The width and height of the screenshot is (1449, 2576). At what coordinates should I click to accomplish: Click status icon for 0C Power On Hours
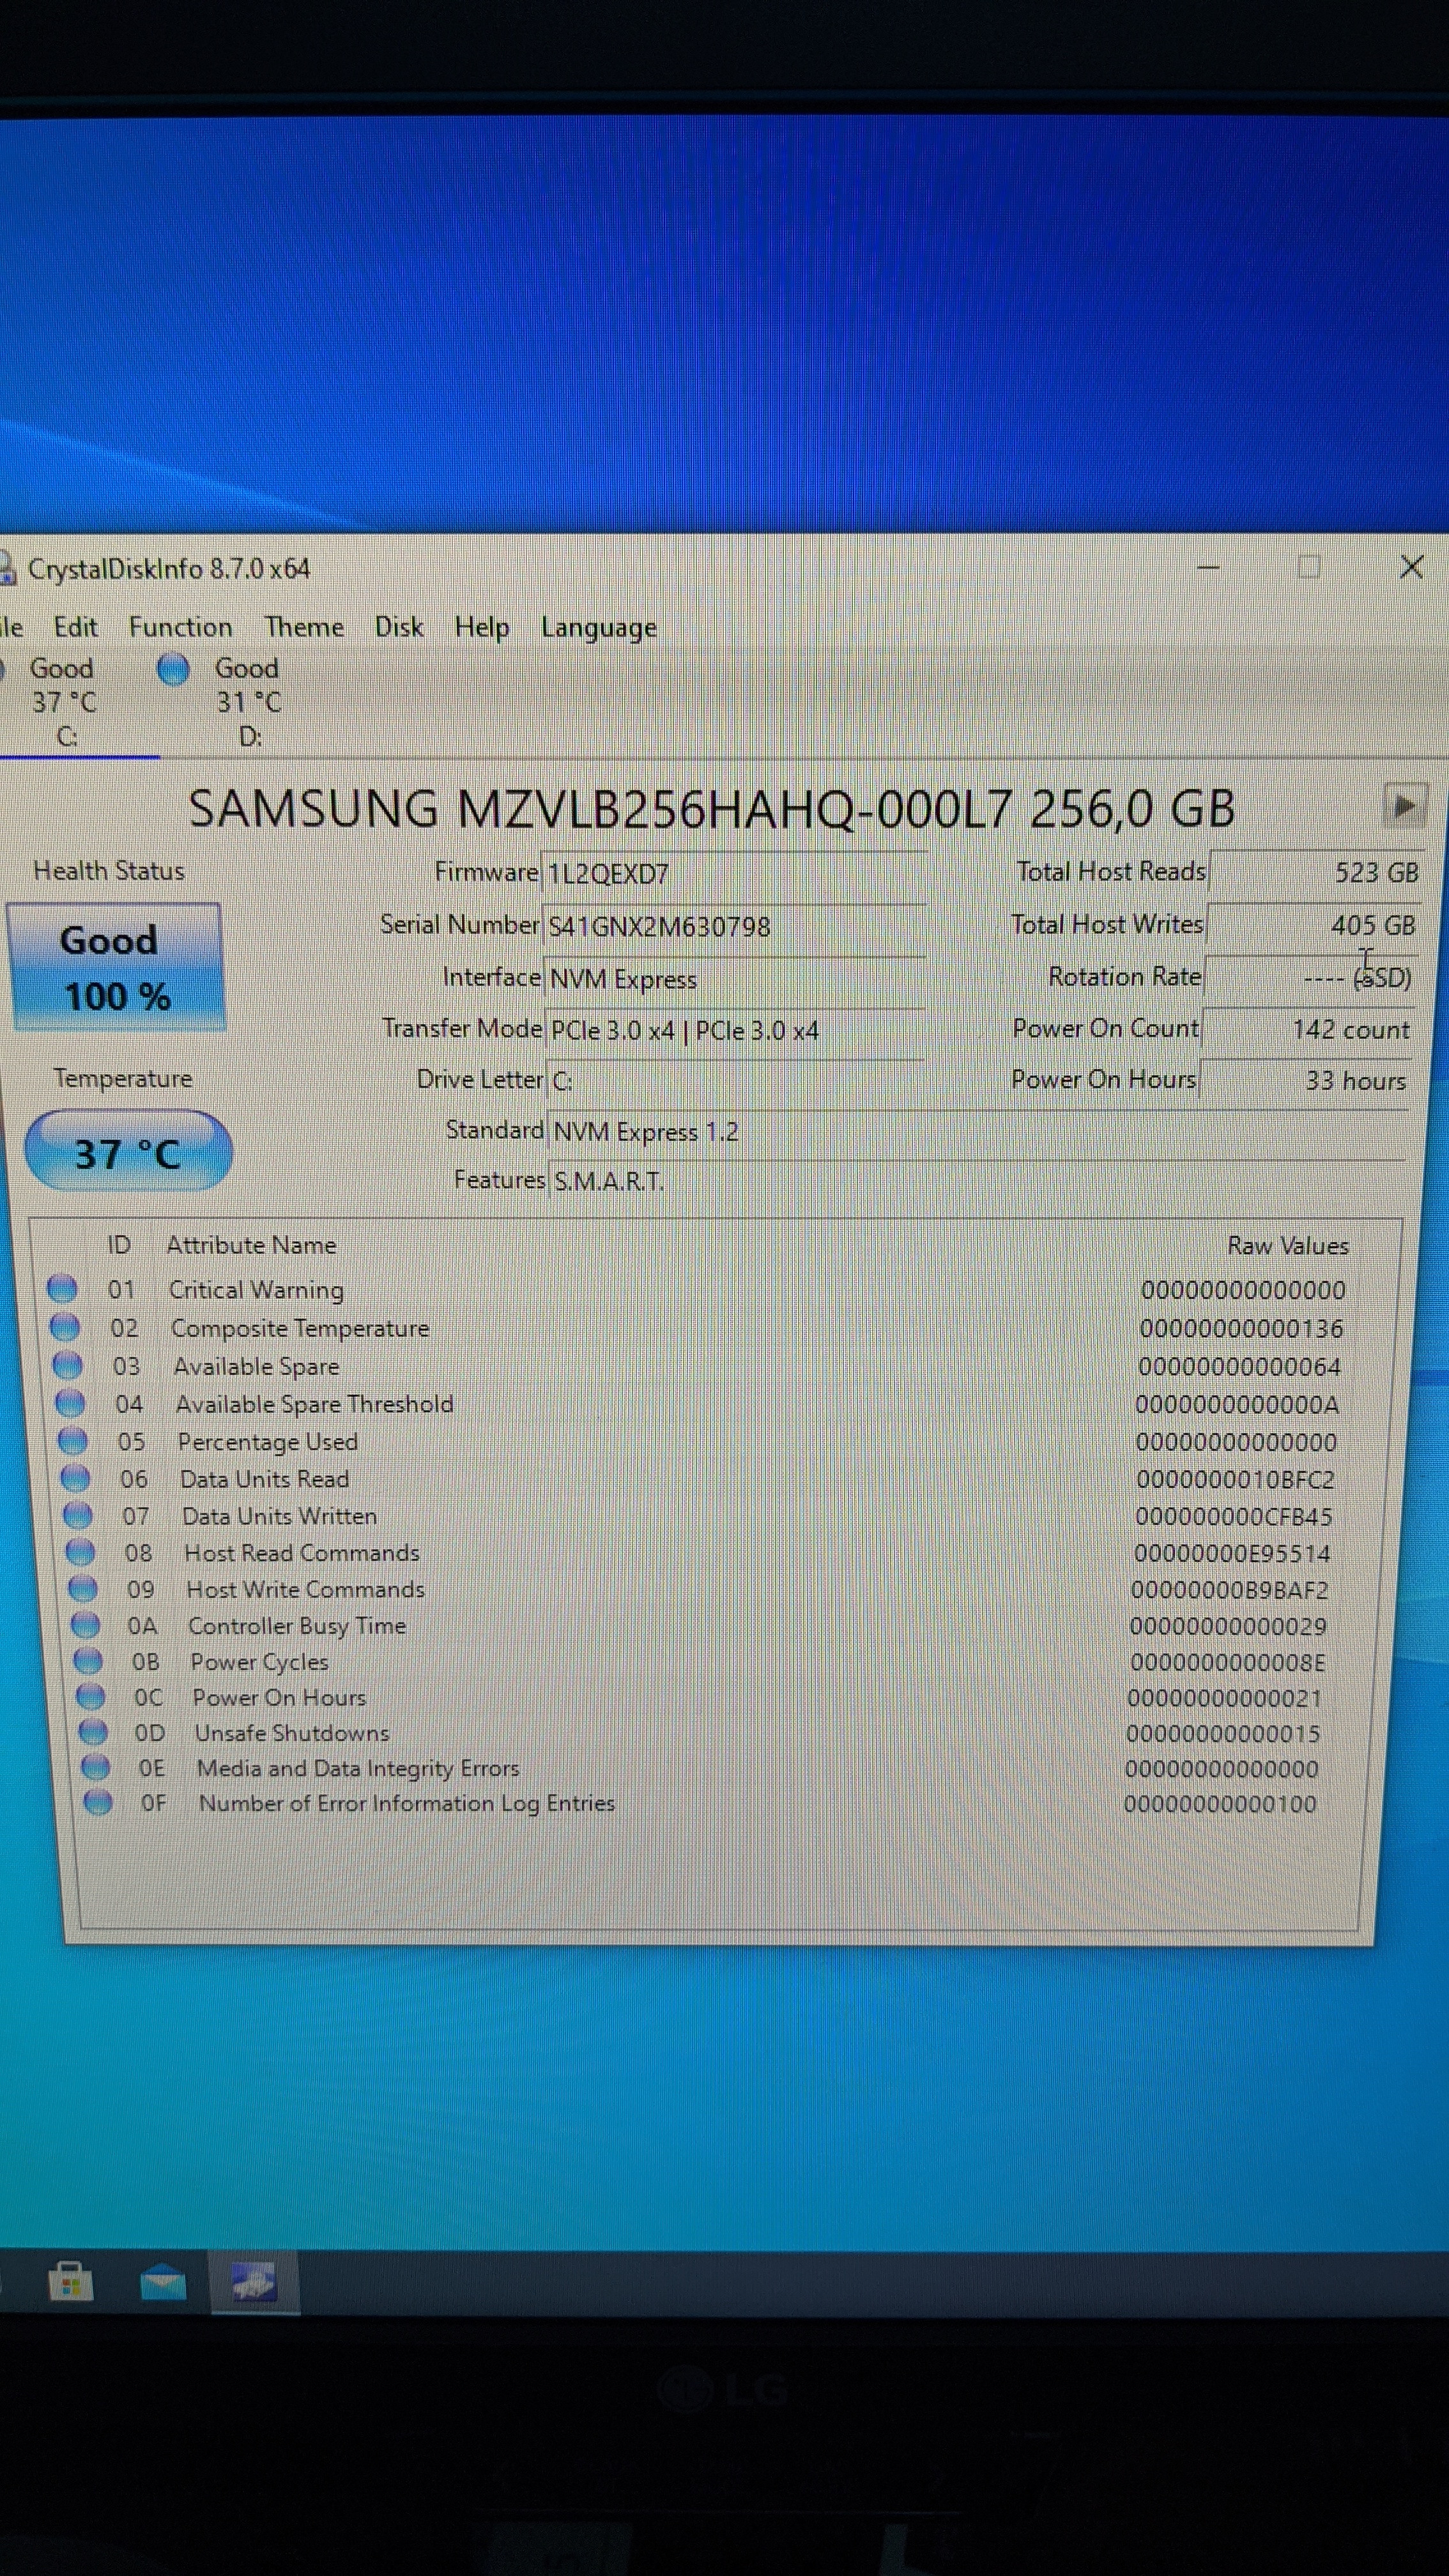point(91,1697)
